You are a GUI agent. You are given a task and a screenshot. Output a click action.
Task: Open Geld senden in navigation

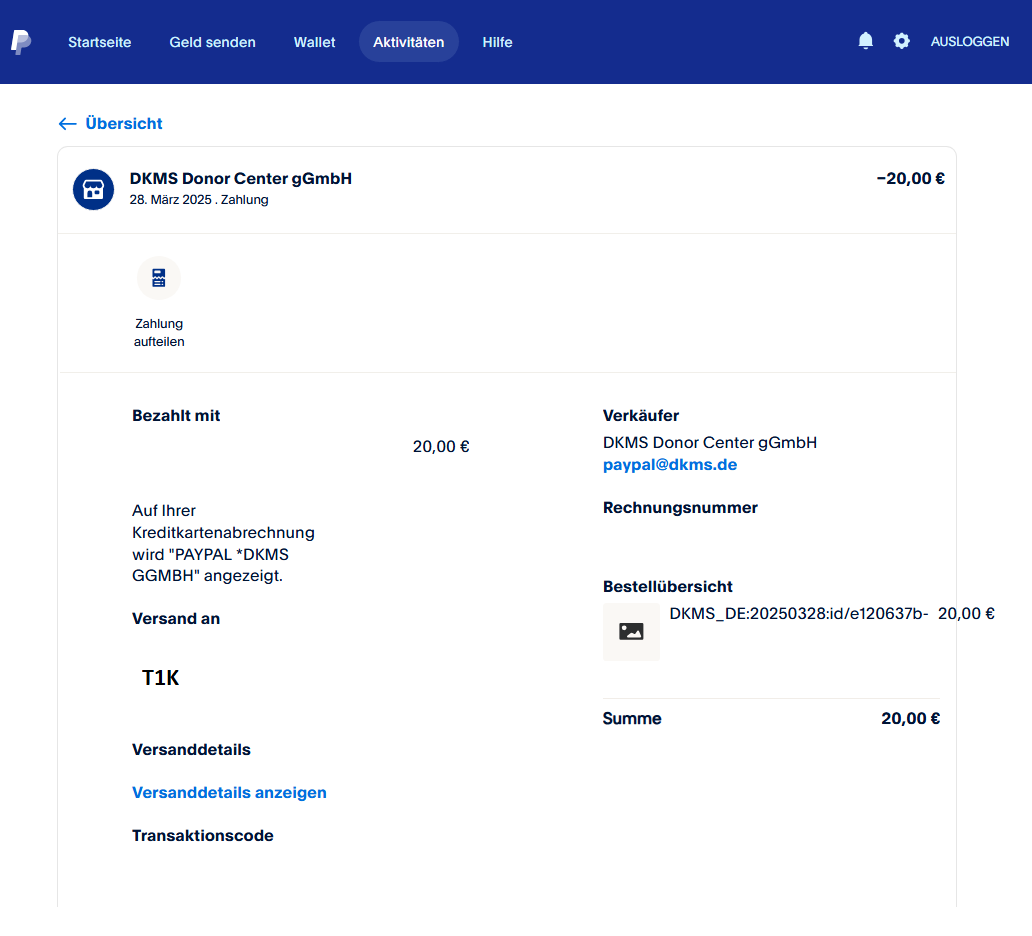[x=212, y=42]
